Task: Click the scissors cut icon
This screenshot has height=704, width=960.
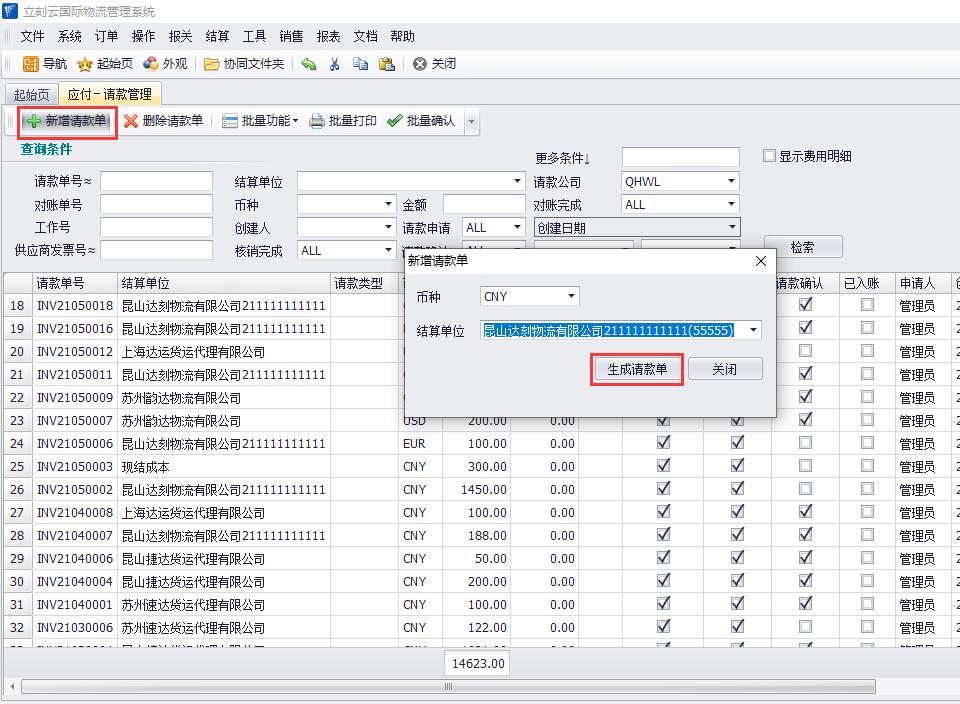Action: [x=335, y=64]
